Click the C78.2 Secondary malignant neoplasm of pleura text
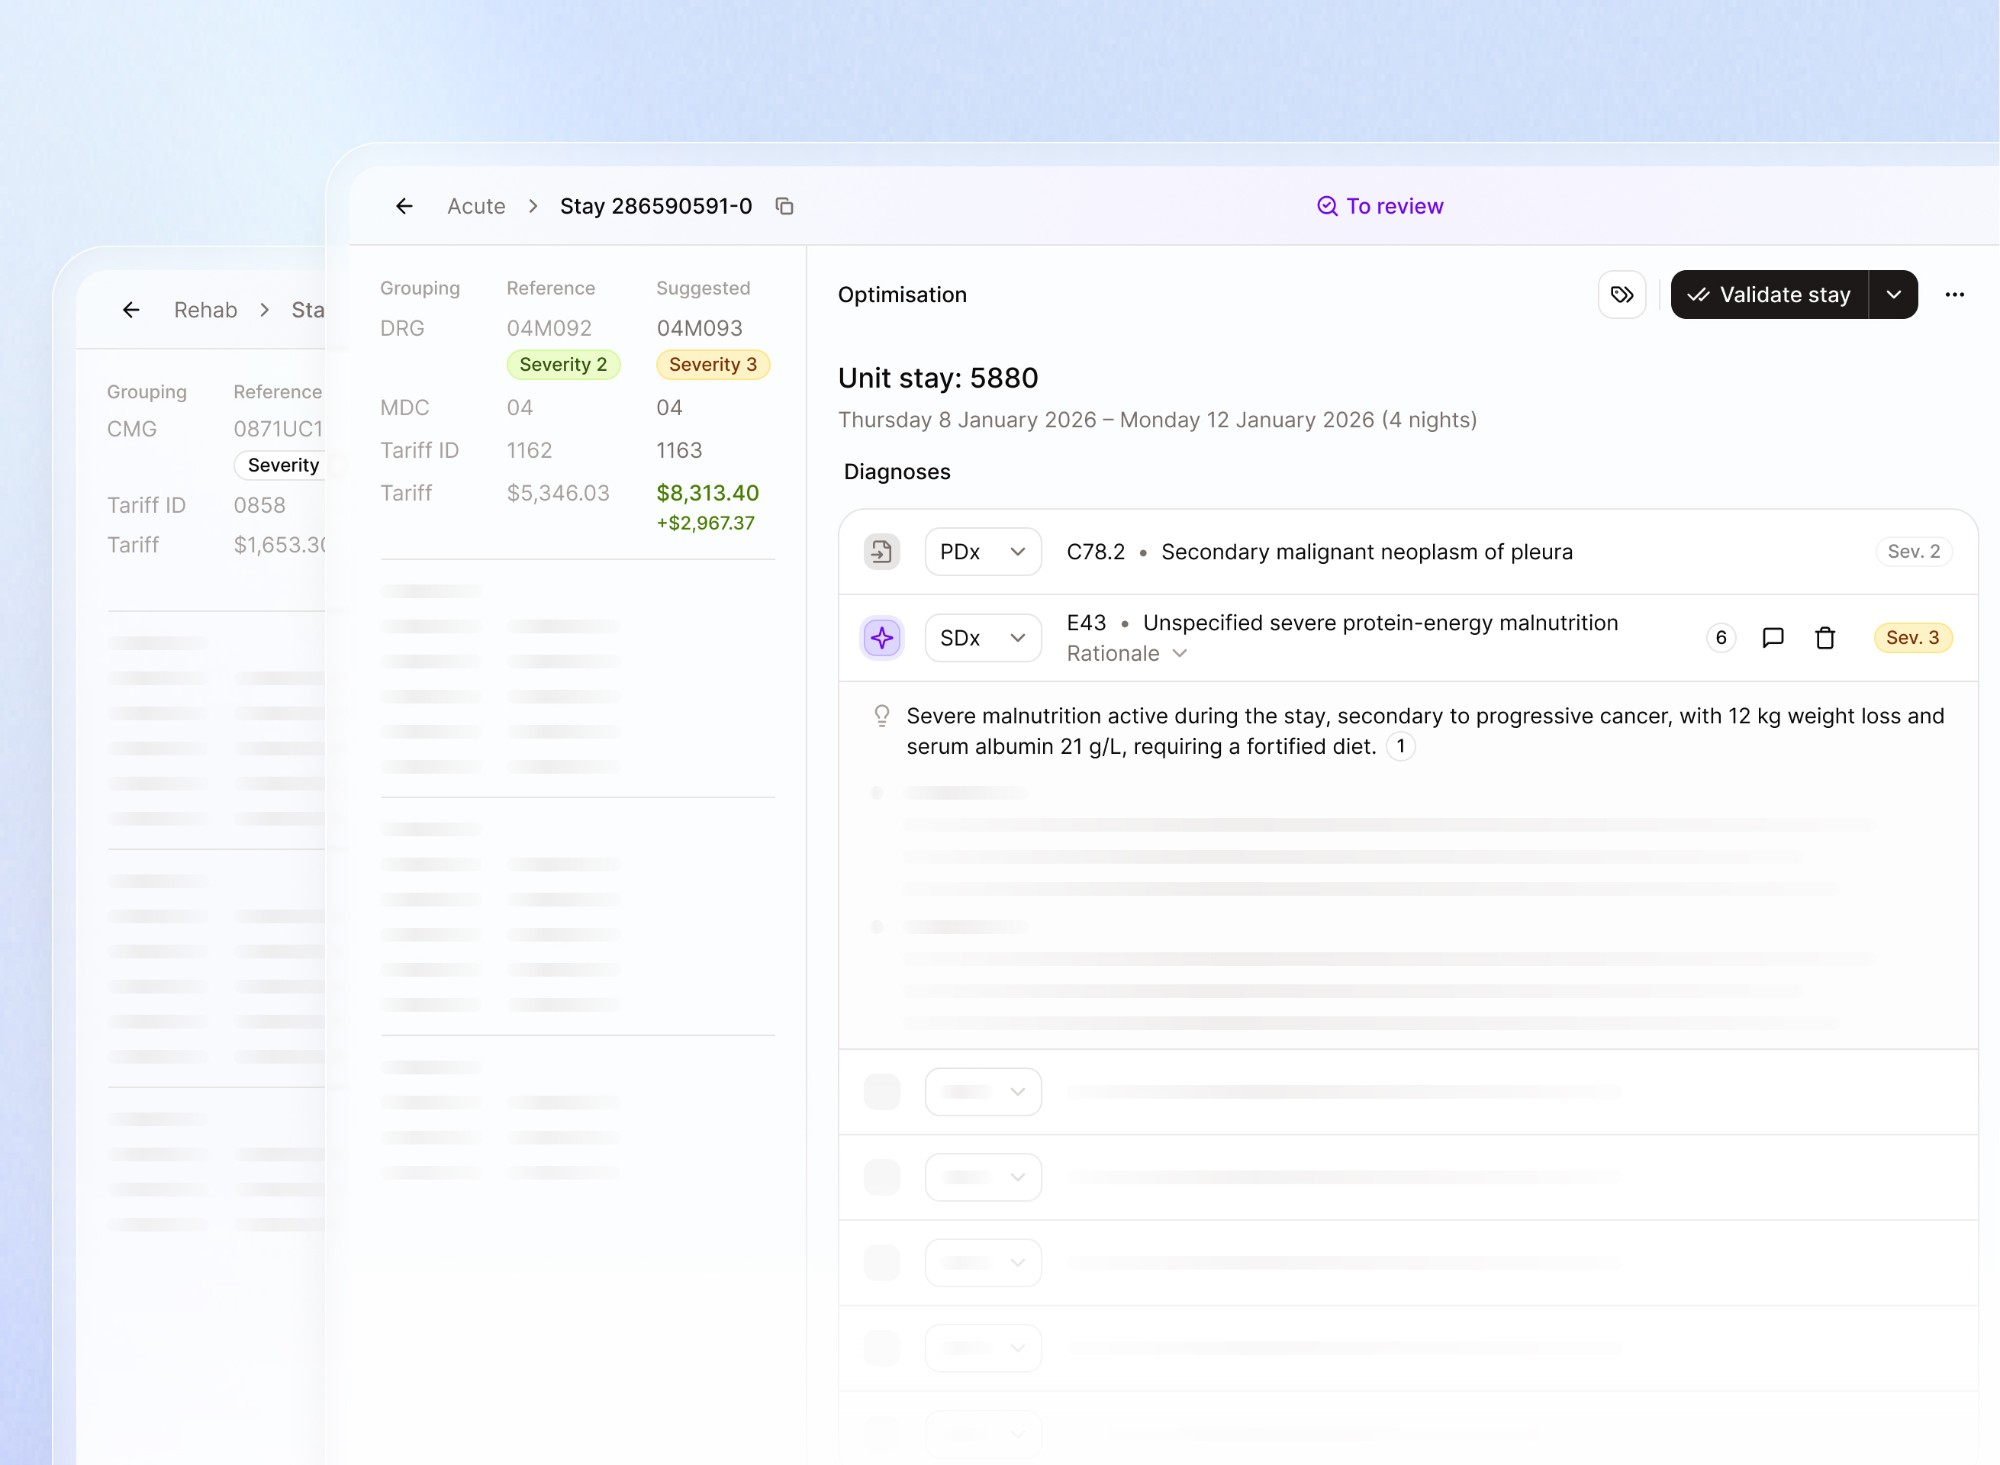 tap(1319, 552)
